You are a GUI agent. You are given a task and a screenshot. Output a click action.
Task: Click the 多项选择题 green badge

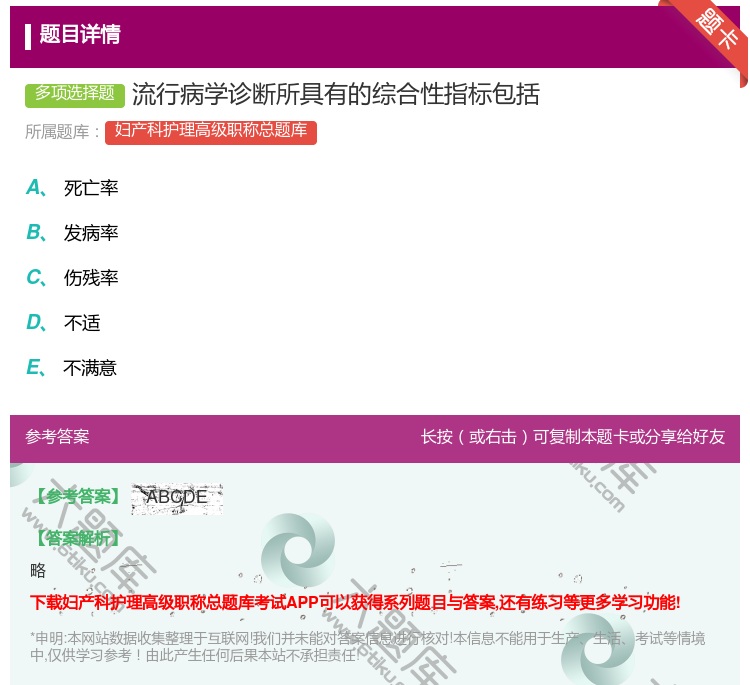75,94
